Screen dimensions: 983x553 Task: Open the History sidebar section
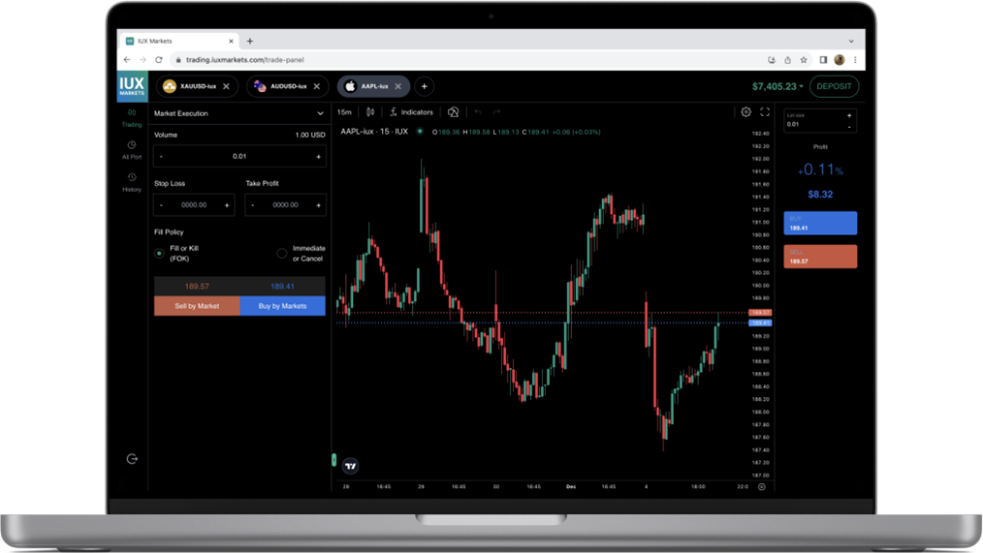pyautogui.click(x=132, y=182)
